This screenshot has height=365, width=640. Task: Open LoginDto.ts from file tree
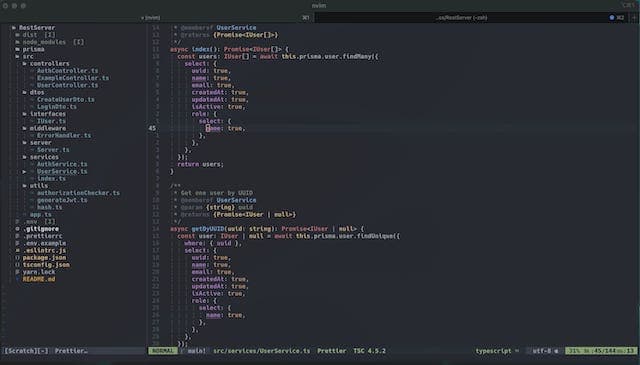pos(57,107)
